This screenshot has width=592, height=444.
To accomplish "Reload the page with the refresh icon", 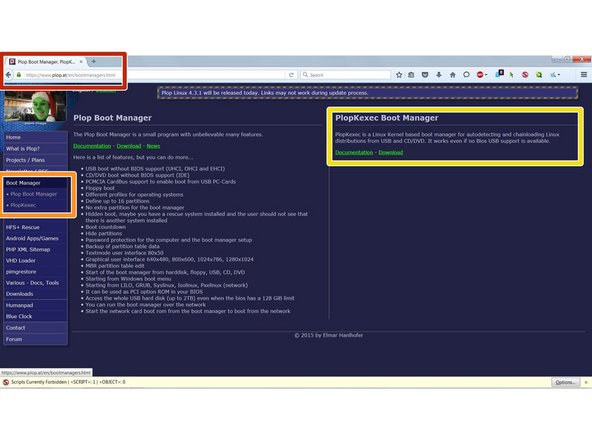I will click(x=291, y=75).
